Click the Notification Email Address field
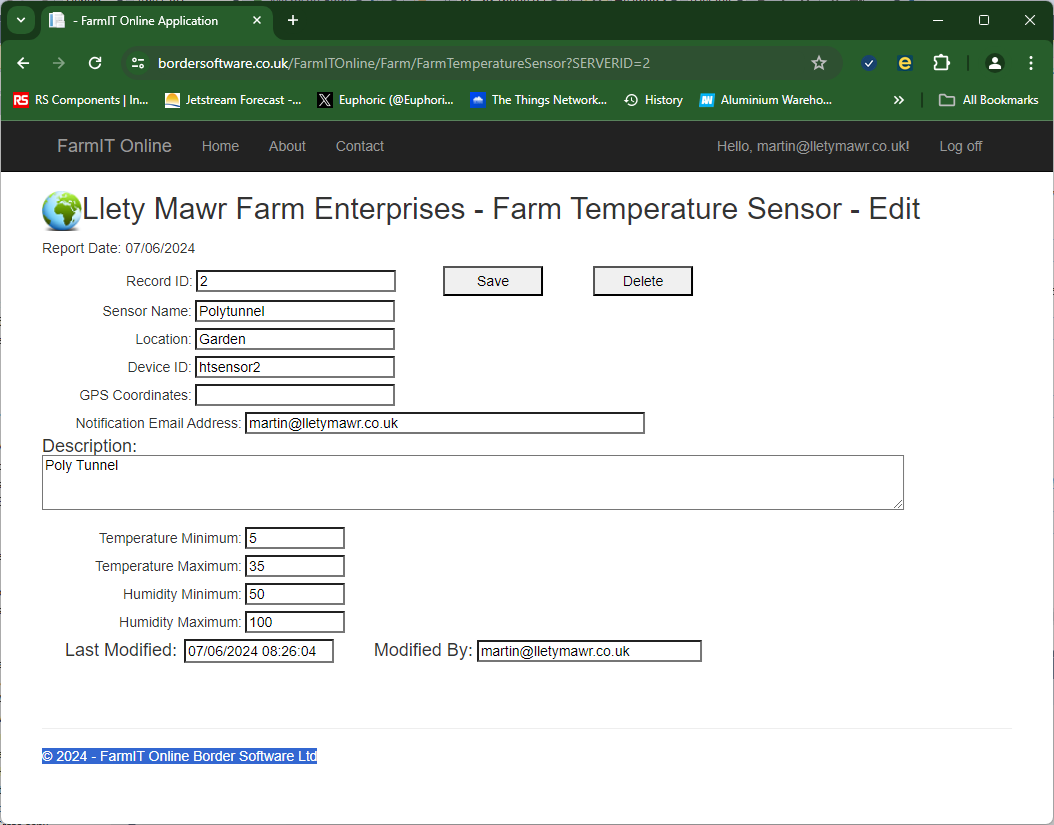1054x825 pixels. 445,423
